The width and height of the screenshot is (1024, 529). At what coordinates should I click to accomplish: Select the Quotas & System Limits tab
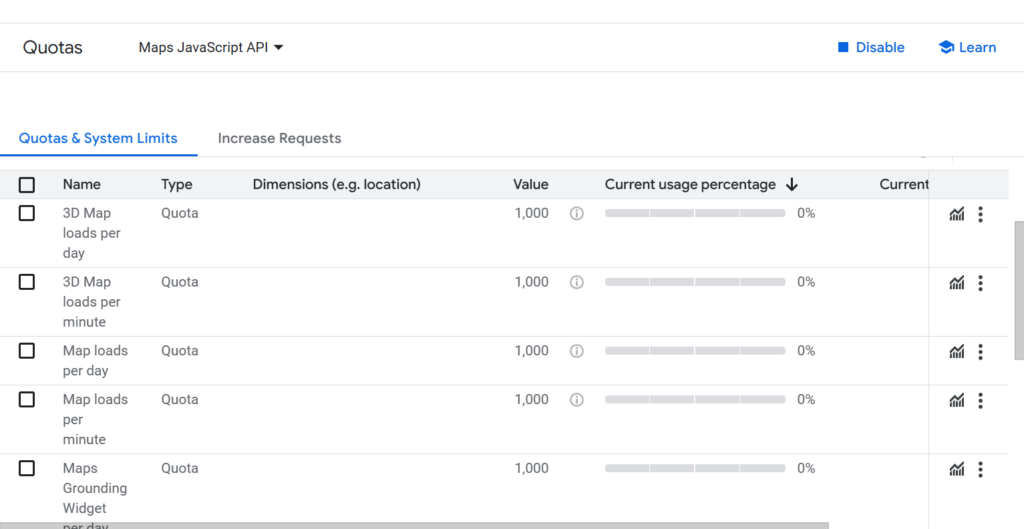click(98, 139)
